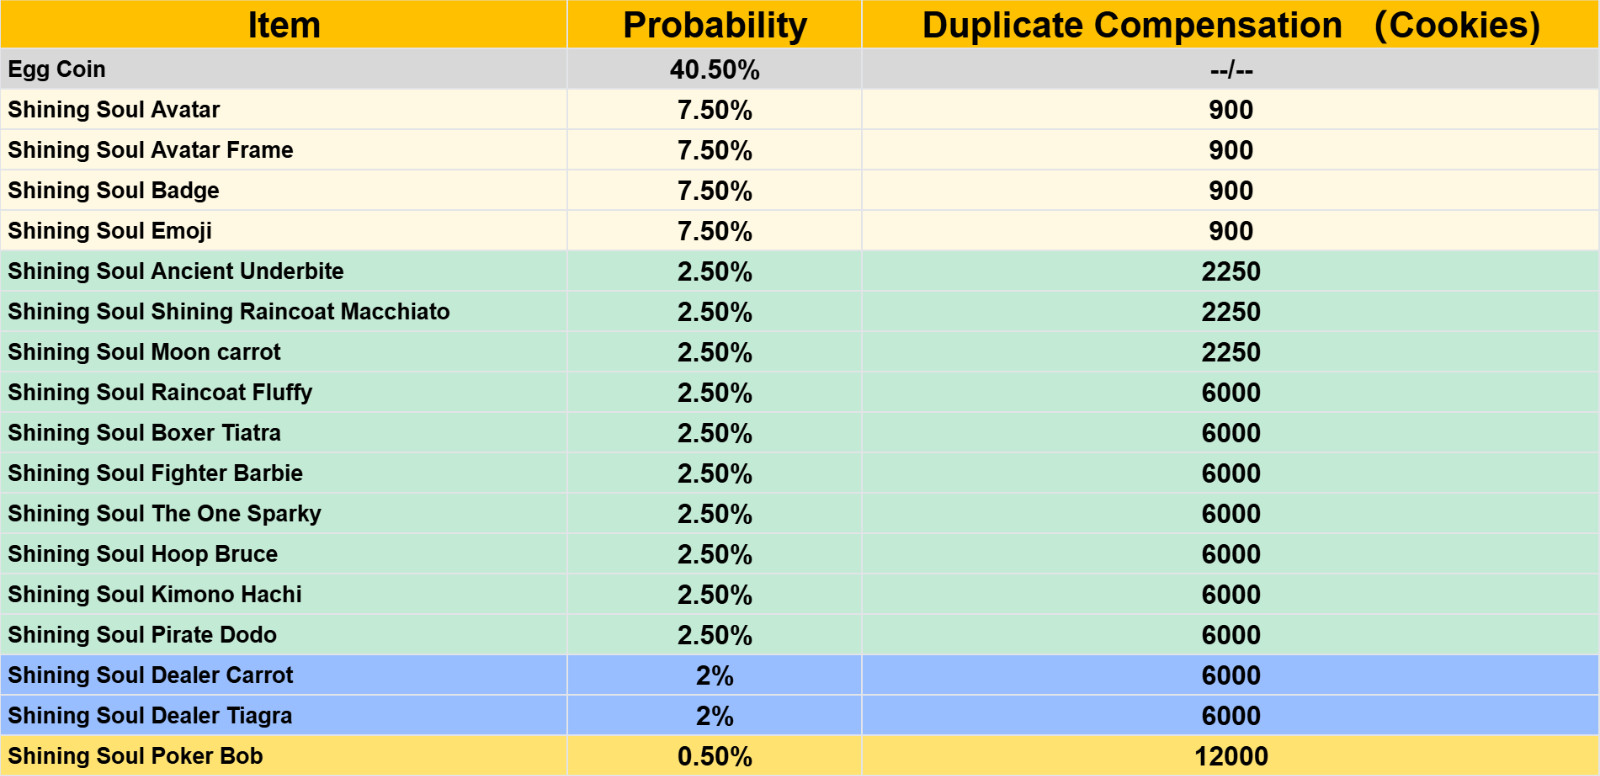The height and width of the screenshot is (776, 1600).
Task: Select the 12000 compensation cell
Action: click(1230, 755)
